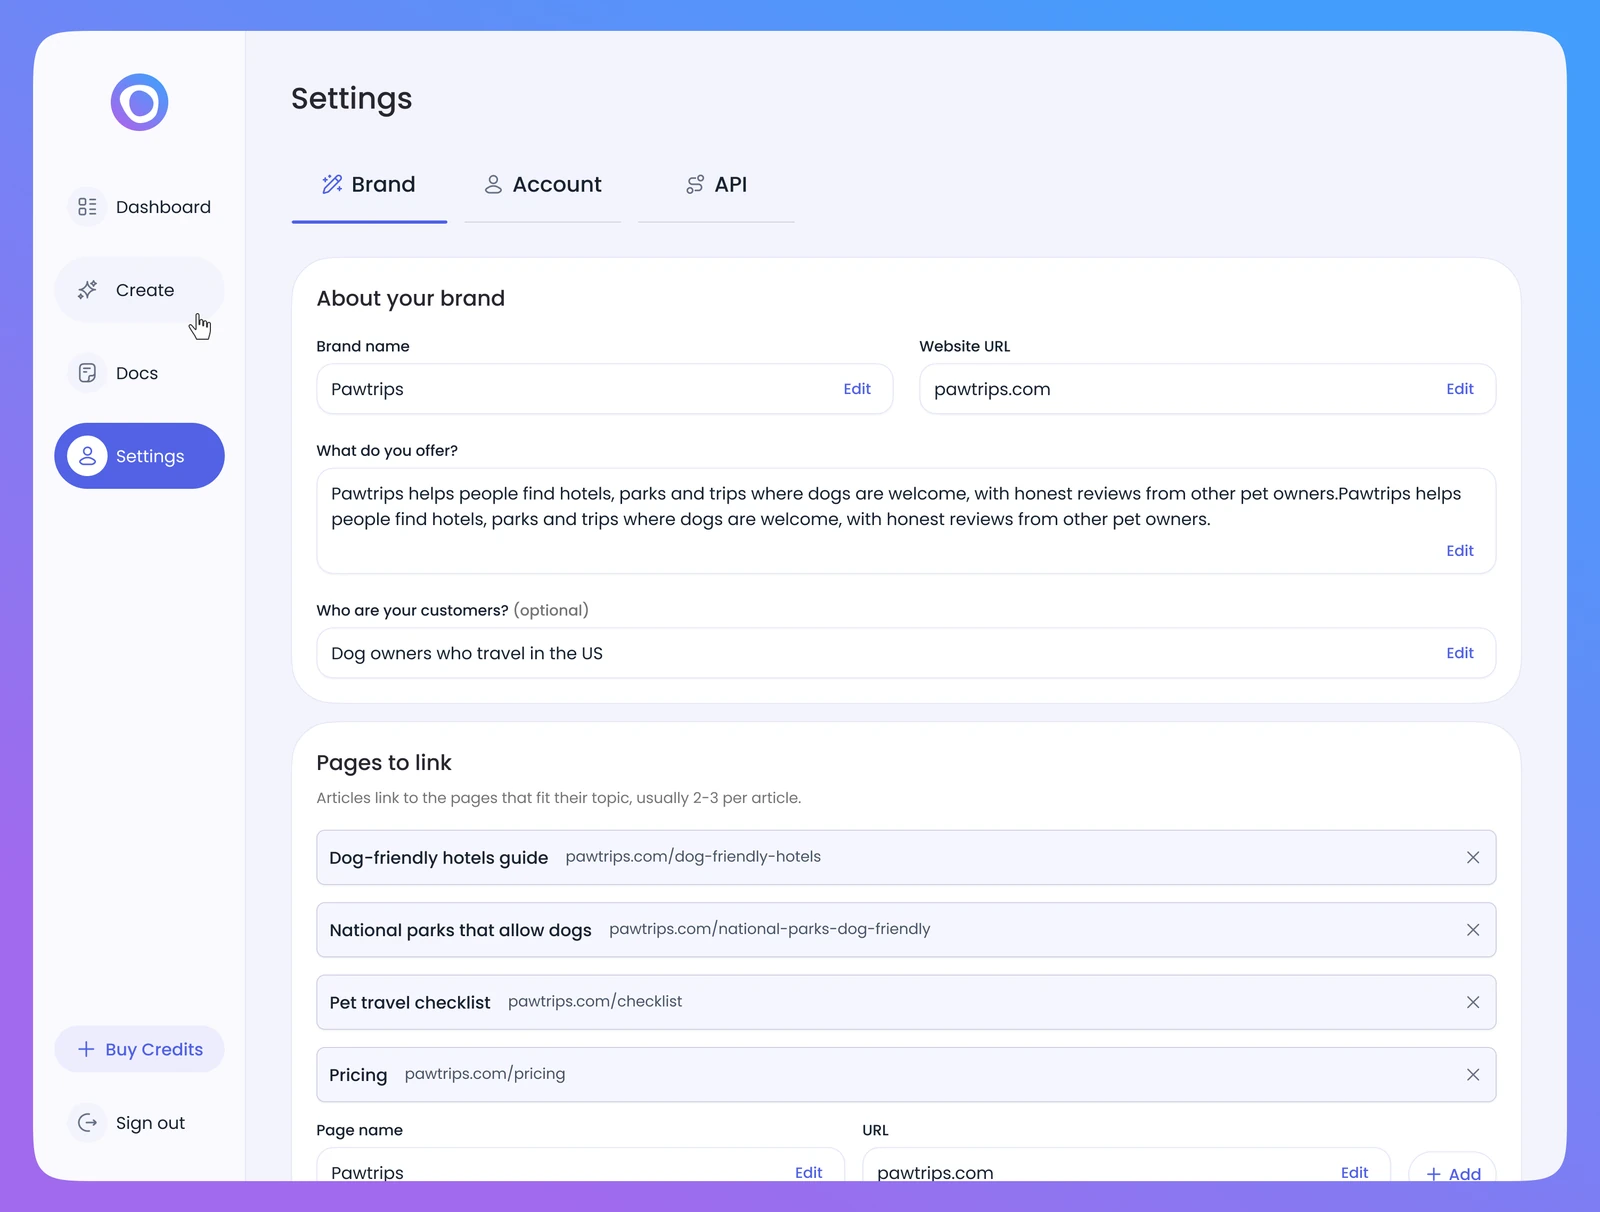The height and width of the screenshot is (1212, 1600).
Task: Select Settings in the sidebar
Action: click(139, 456)
